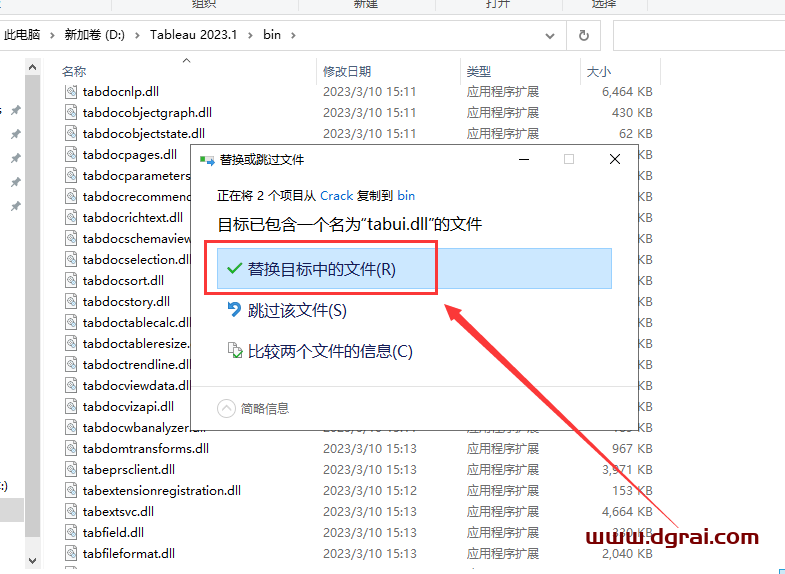Select tabextsvc.dll file icon
The image size is (785, 574).
(71, 511)
